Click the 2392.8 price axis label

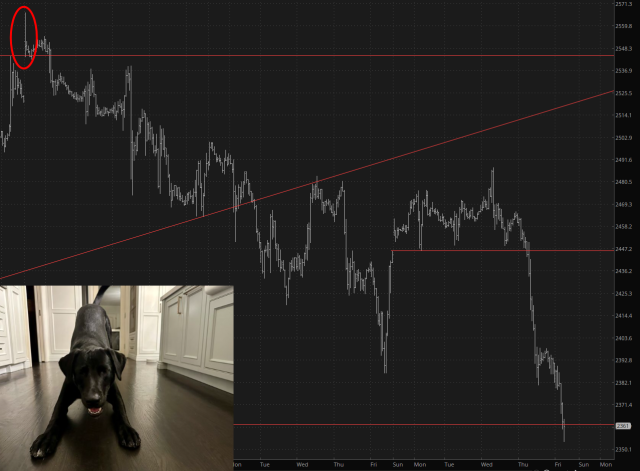[x=624, y=360]
